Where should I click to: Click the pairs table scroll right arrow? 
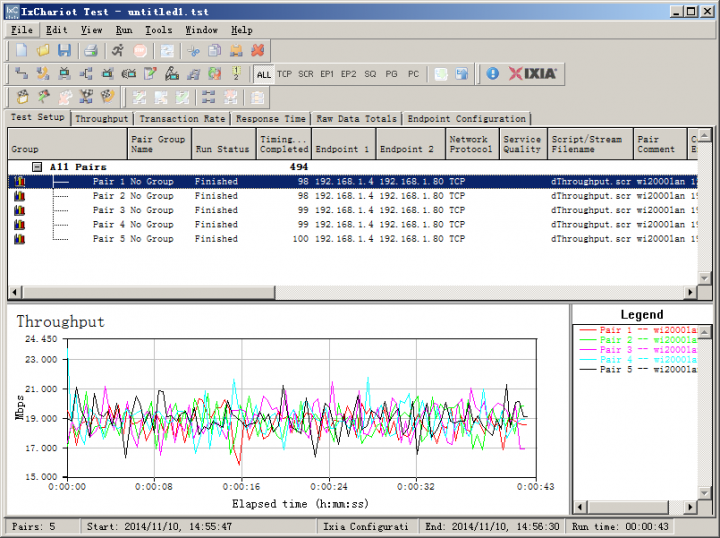[690, 292]
